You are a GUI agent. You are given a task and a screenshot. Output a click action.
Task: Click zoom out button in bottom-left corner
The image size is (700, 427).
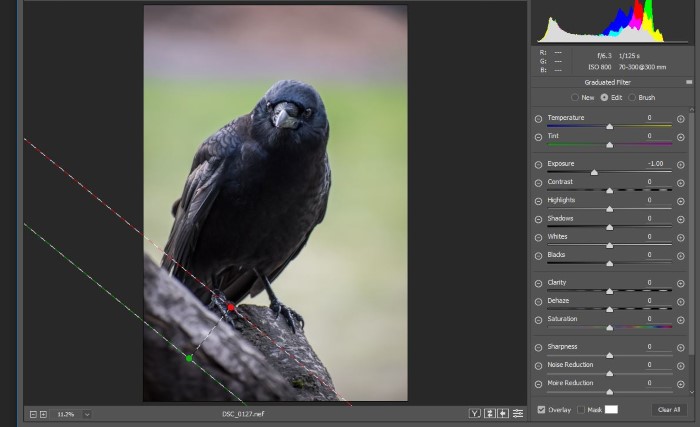[32, 413]
